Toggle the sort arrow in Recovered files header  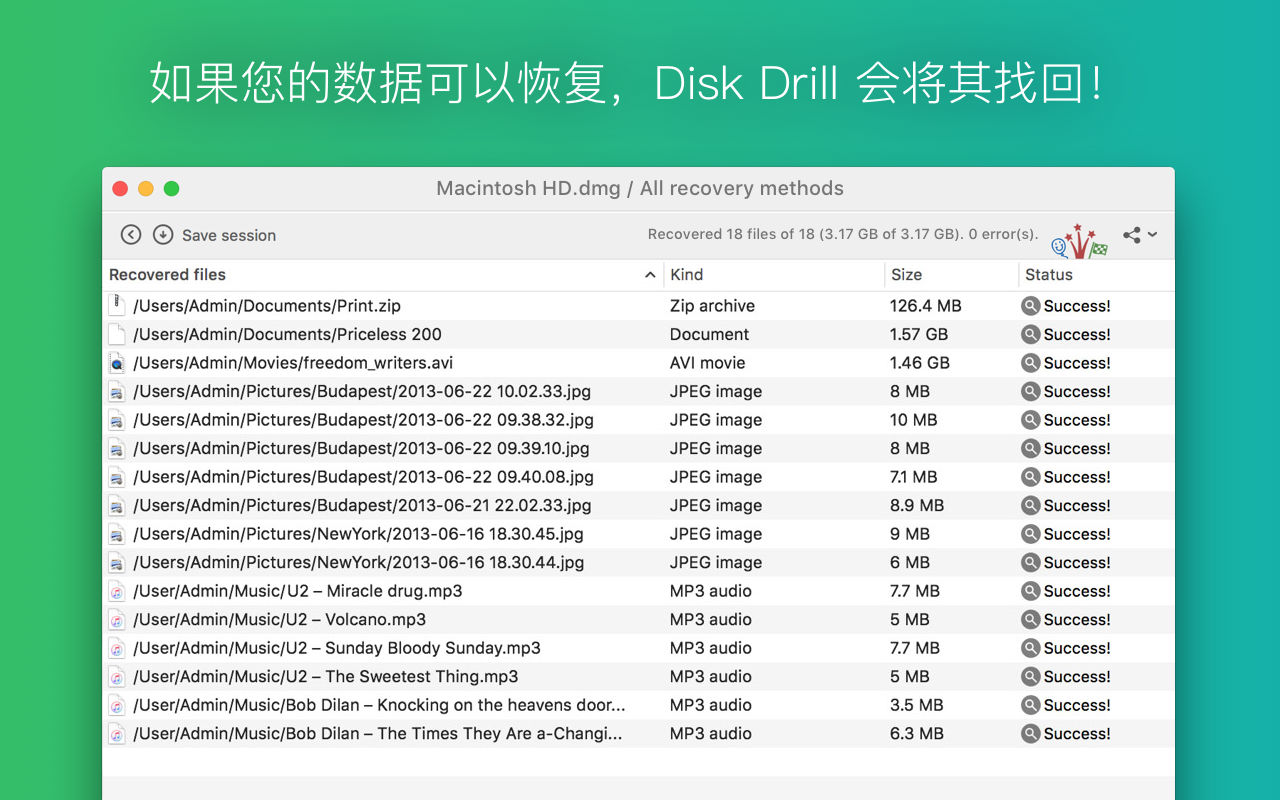click(650, 275)
